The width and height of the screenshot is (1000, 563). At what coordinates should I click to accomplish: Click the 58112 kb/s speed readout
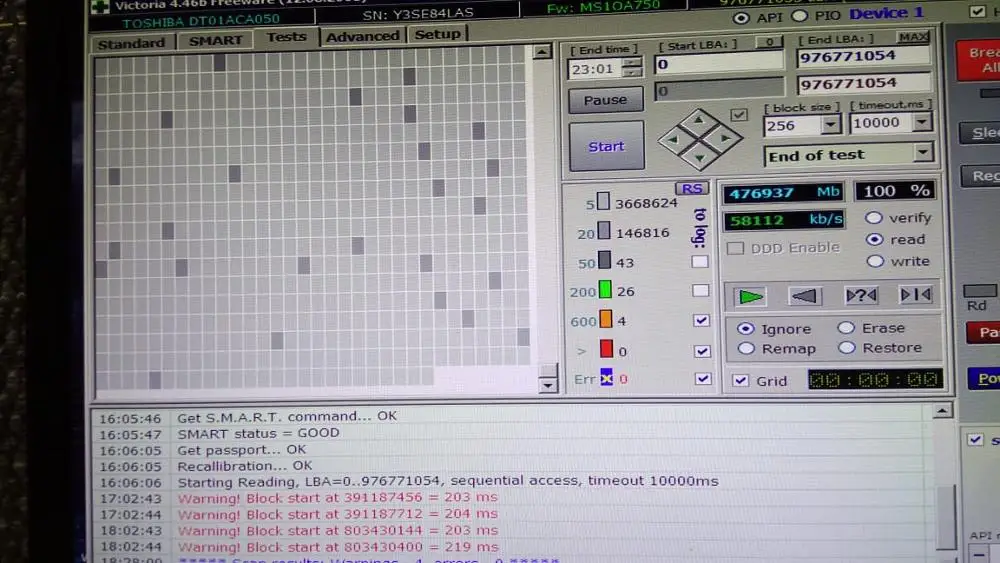point(784,221)
